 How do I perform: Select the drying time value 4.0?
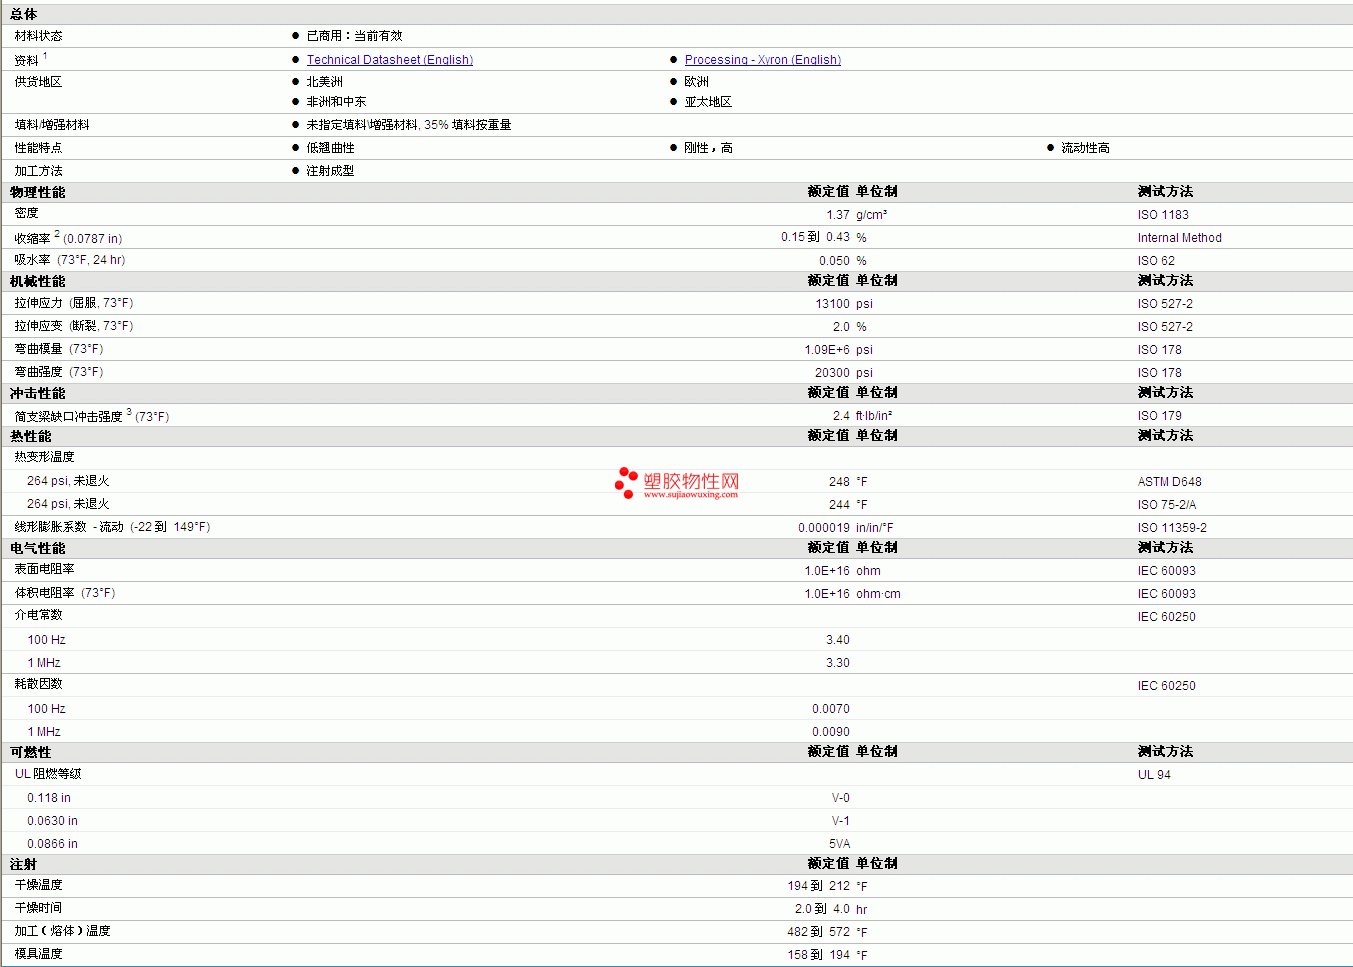click(841, 909)
